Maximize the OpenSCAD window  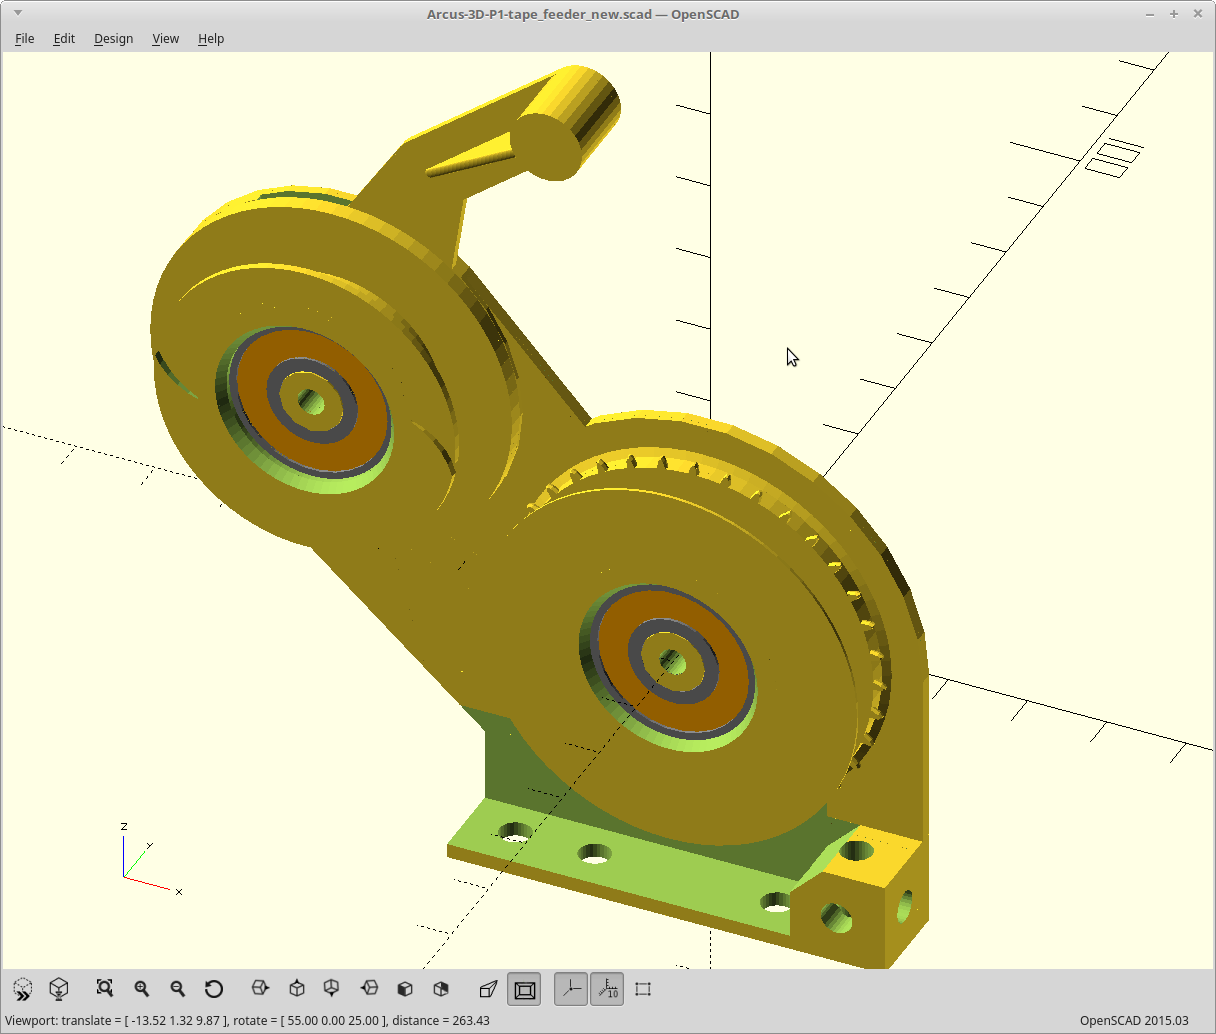click(1174, 14)
